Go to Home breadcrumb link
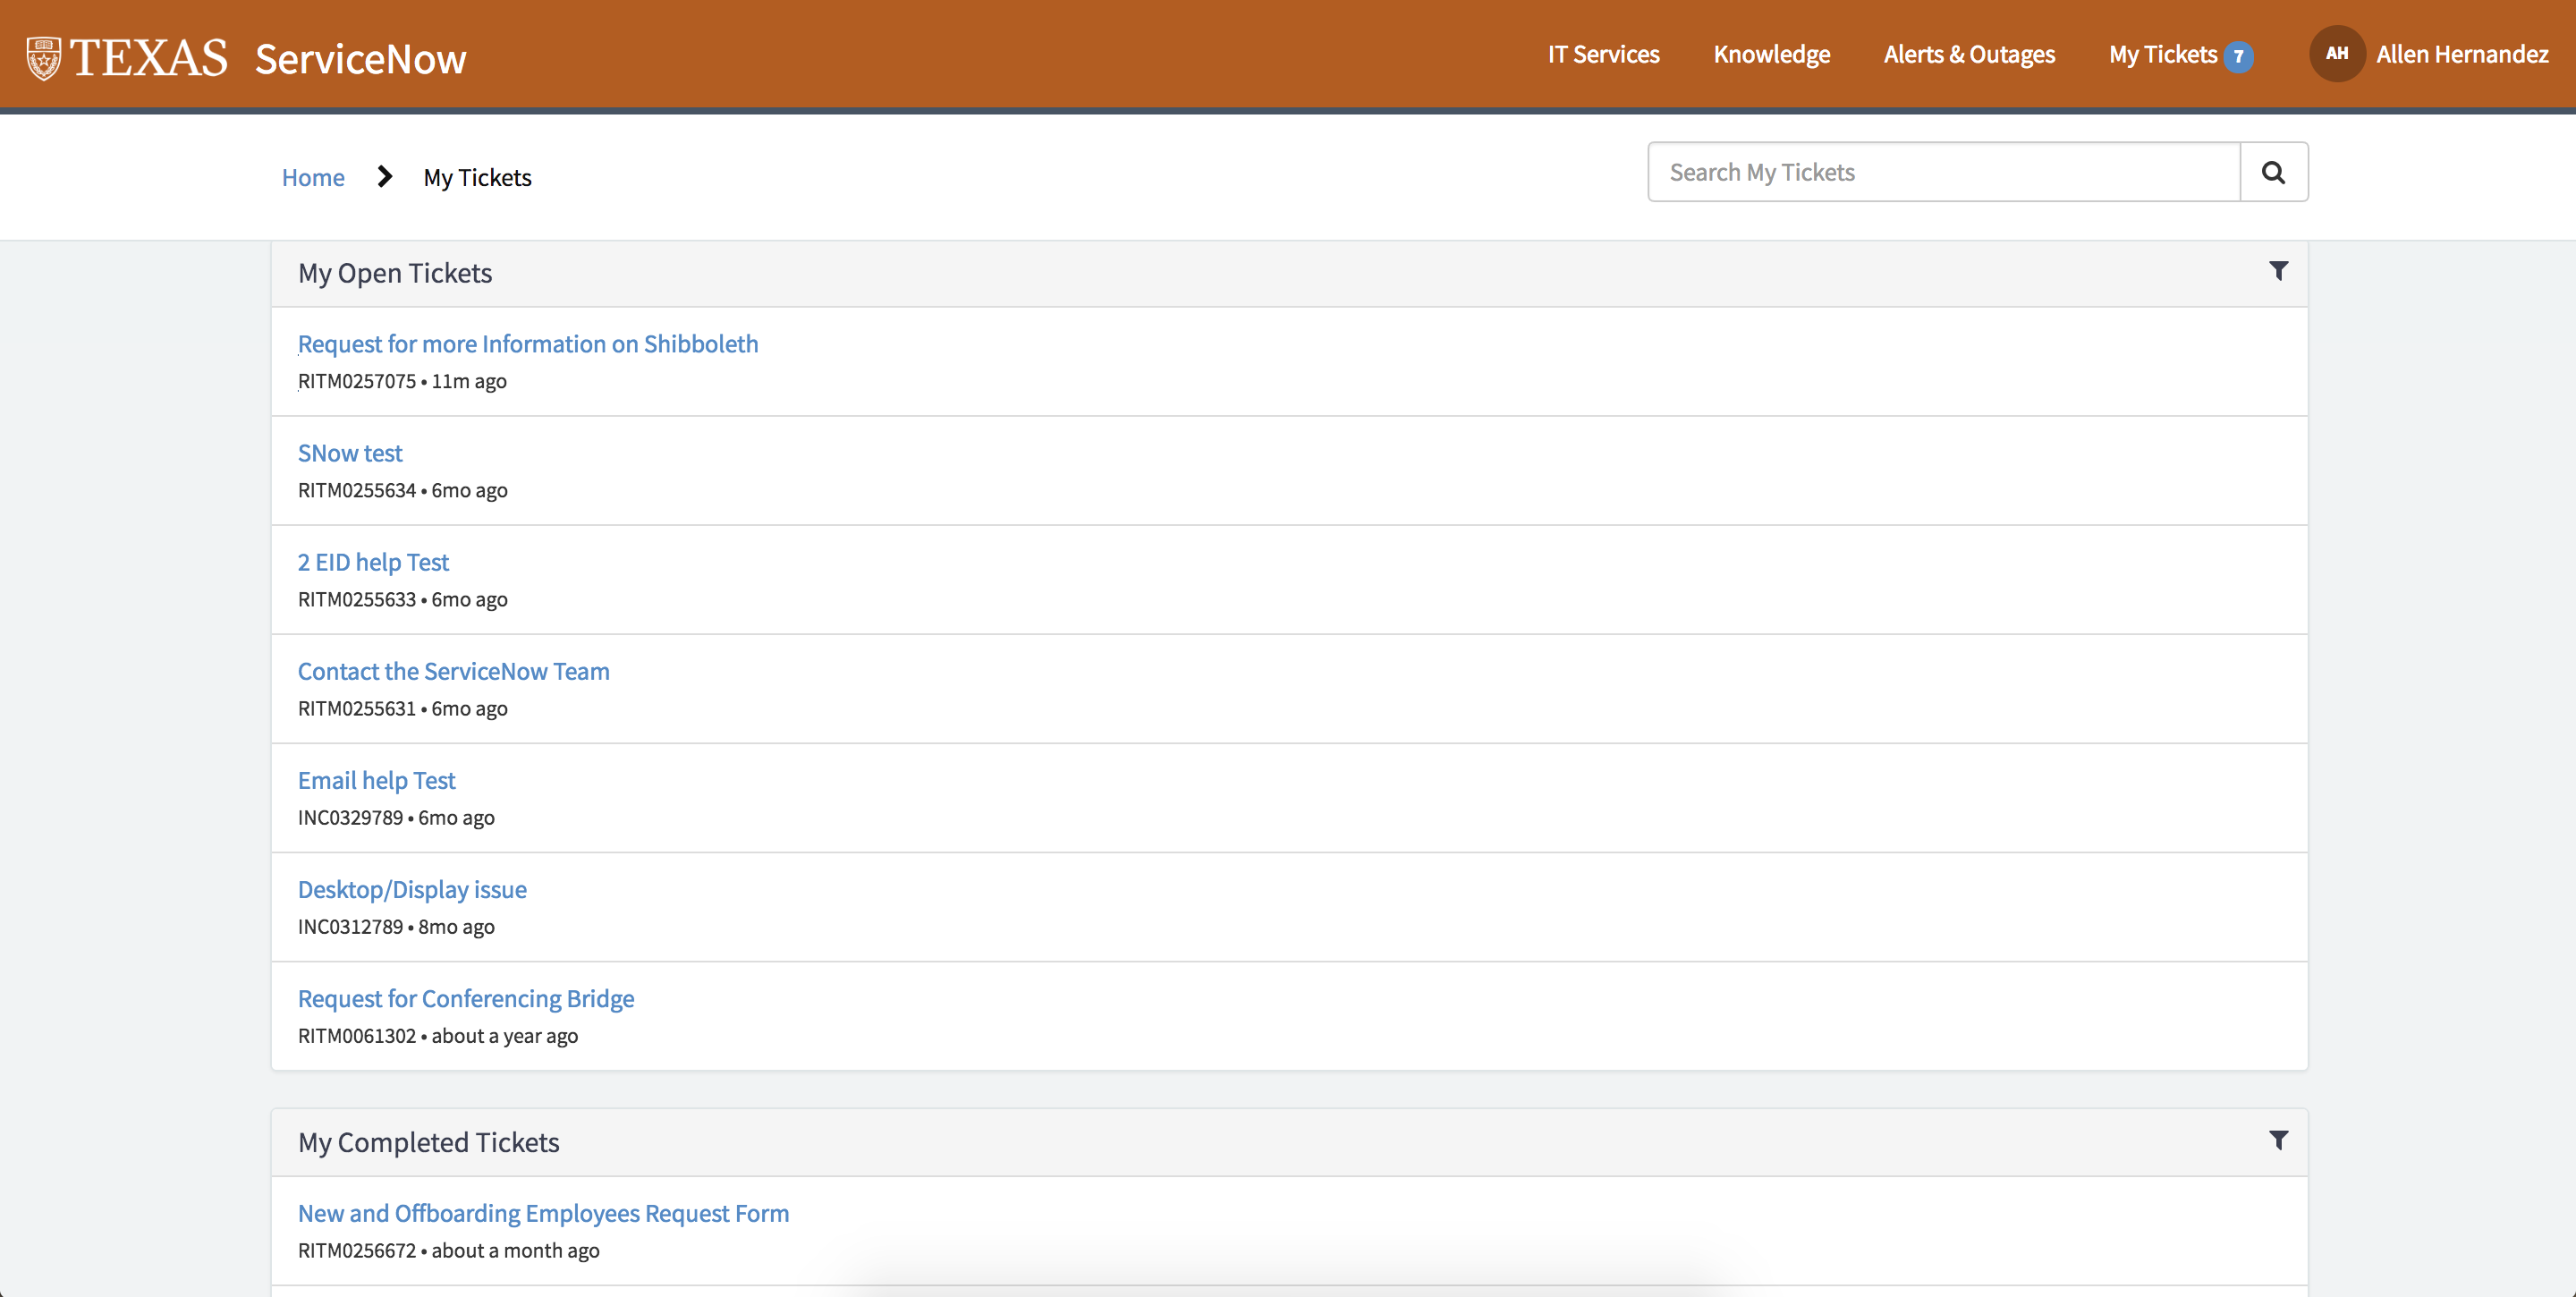The width and height of the screenshot is (2576, 1297). pyautogui.click(x=313, y=177)
